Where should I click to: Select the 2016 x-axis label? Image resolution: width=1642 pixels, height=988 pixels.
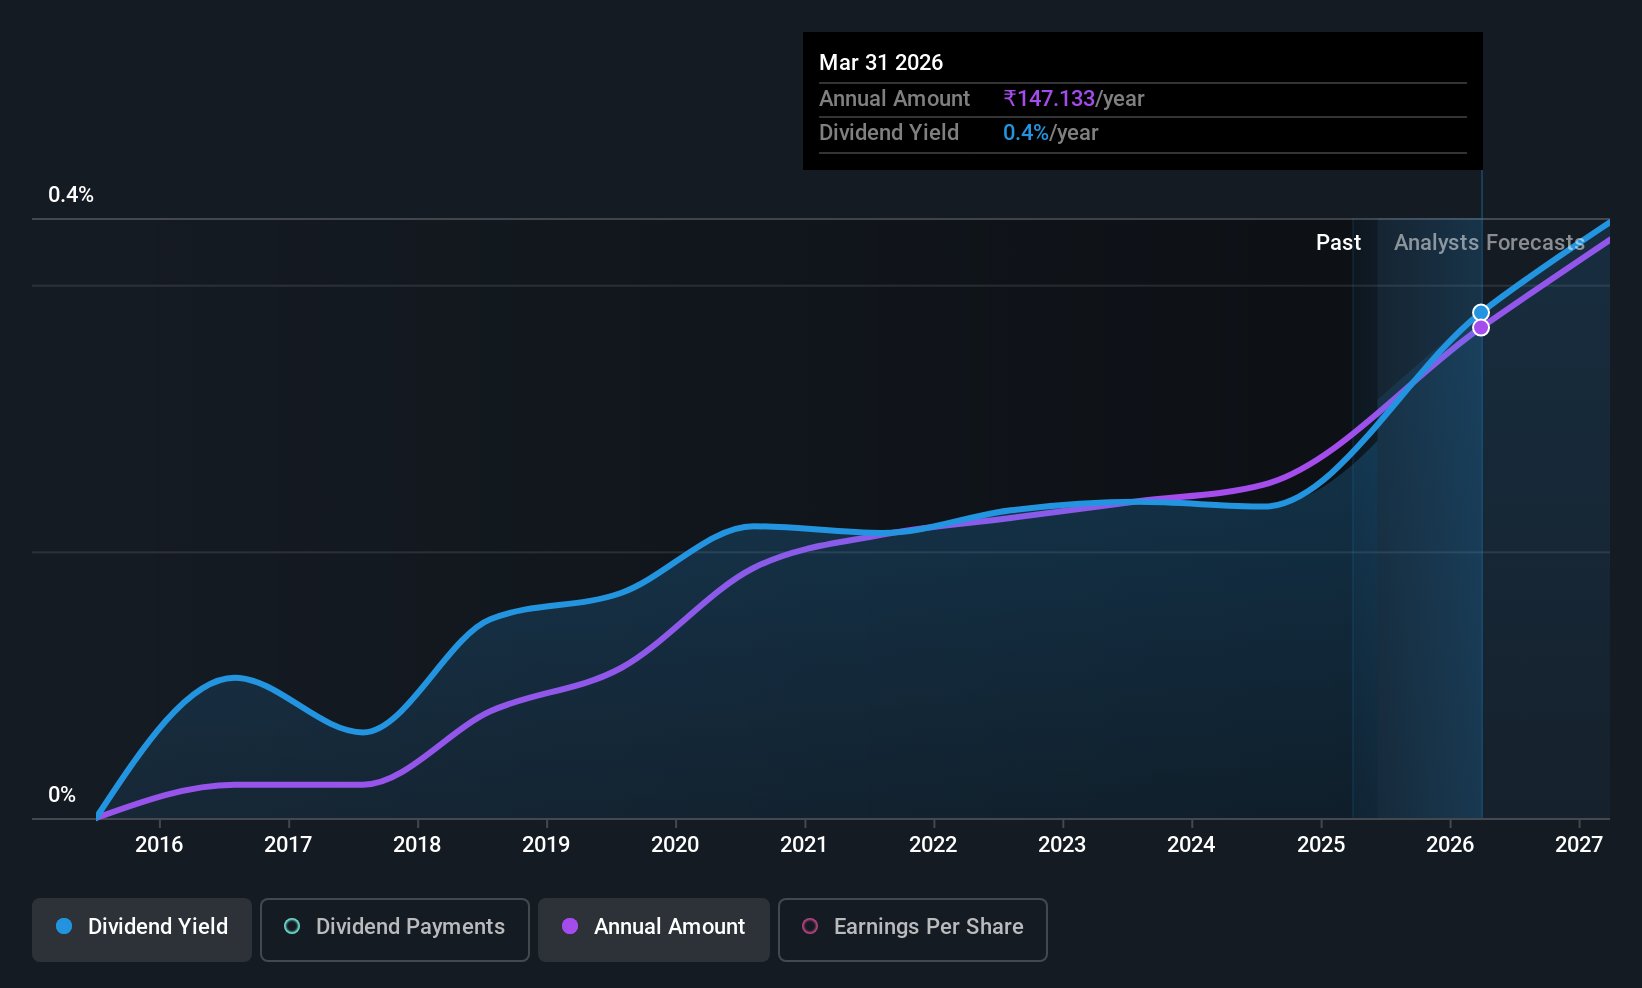[x=159, y=844]
